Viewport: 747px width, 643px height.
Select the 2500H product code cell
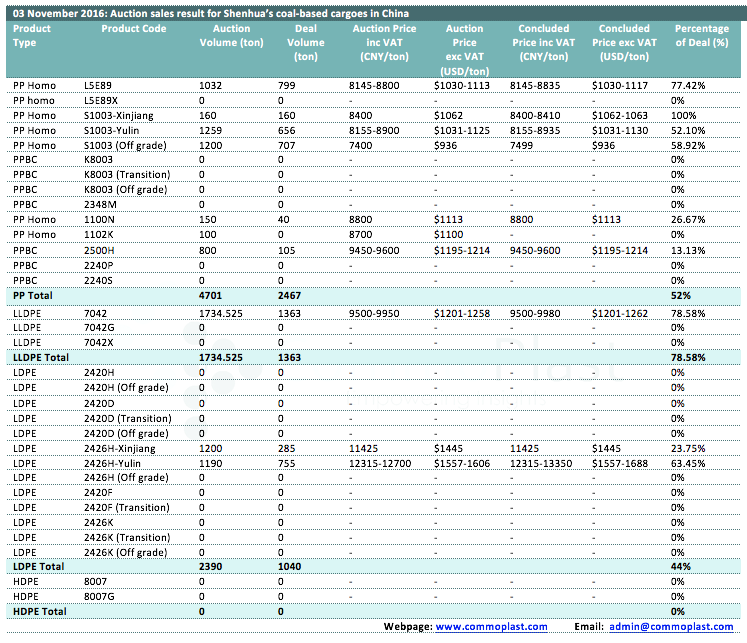point(100,250)
